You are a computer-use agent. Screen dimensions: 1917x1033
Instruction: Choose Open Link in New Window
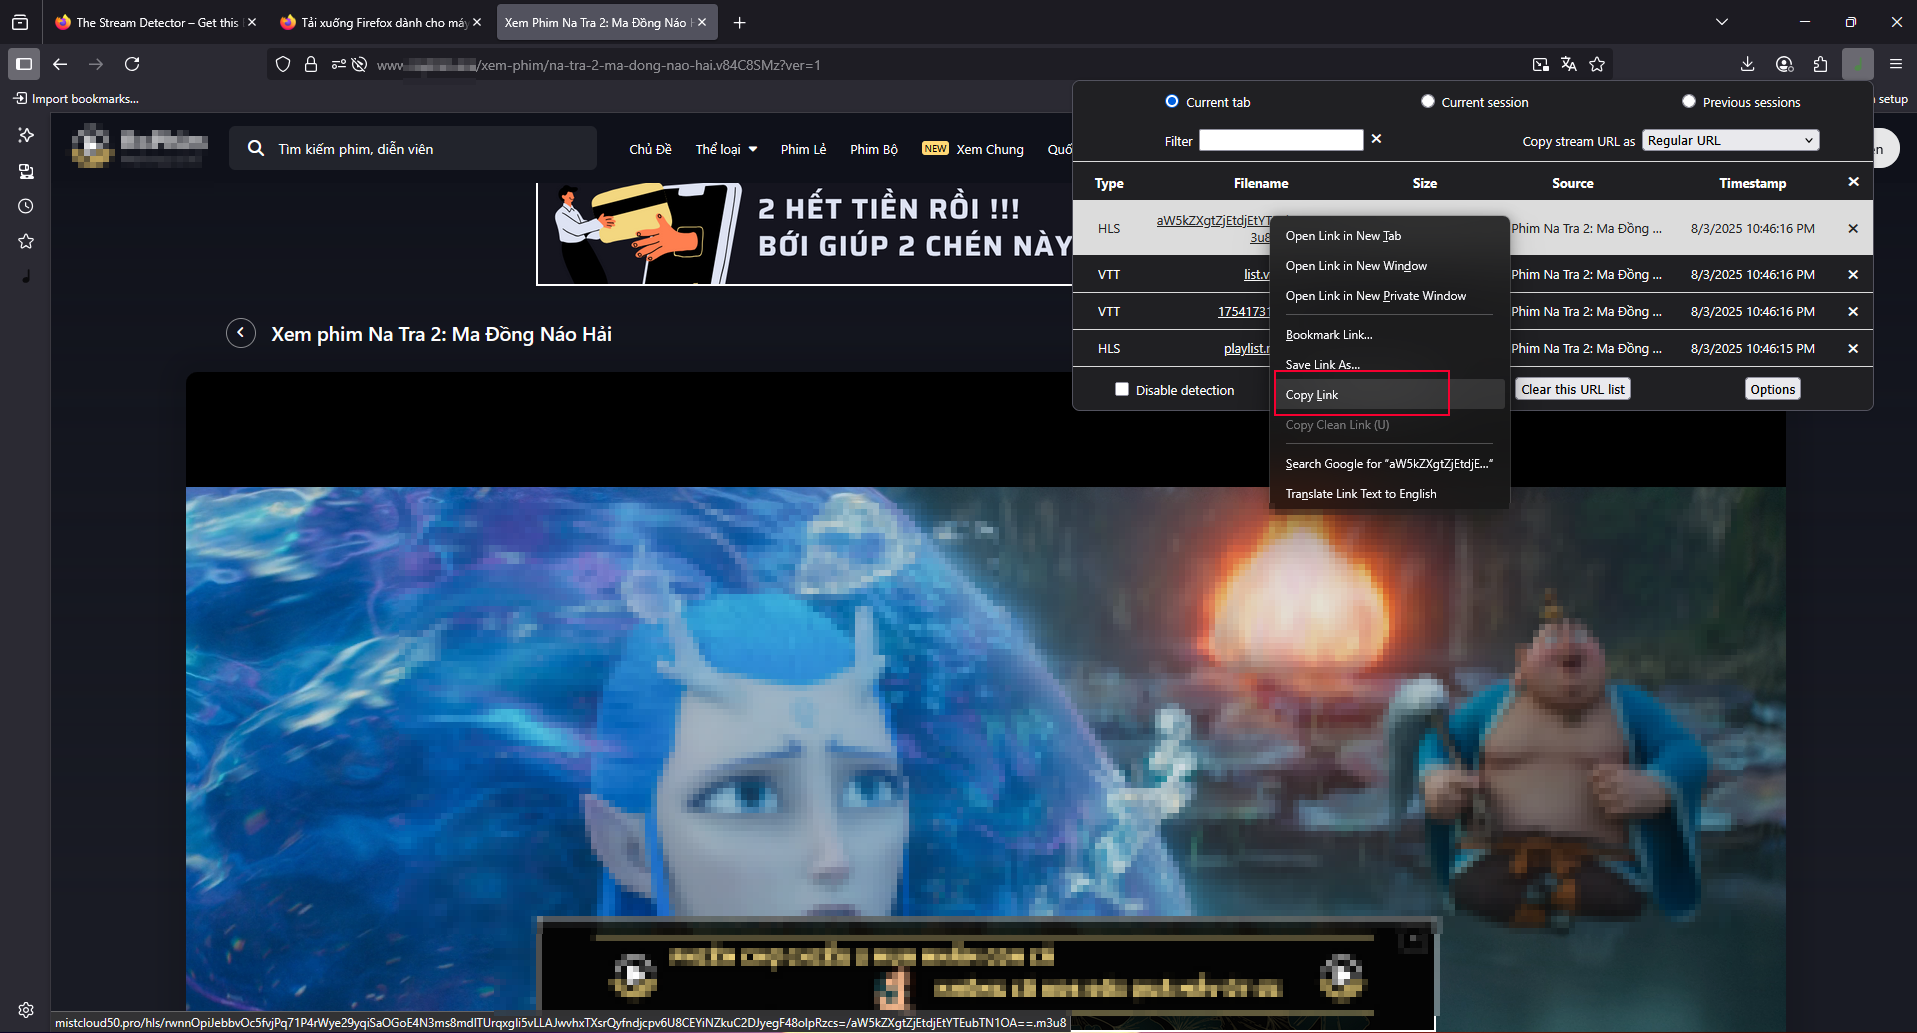[x=1389, y=266]
